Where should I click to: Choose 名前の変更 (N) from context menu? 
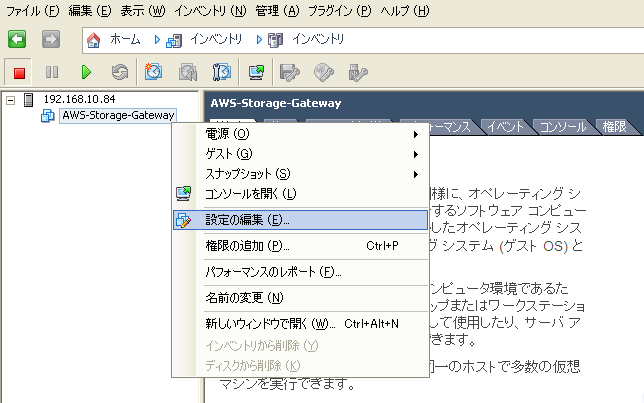(301, 298)
